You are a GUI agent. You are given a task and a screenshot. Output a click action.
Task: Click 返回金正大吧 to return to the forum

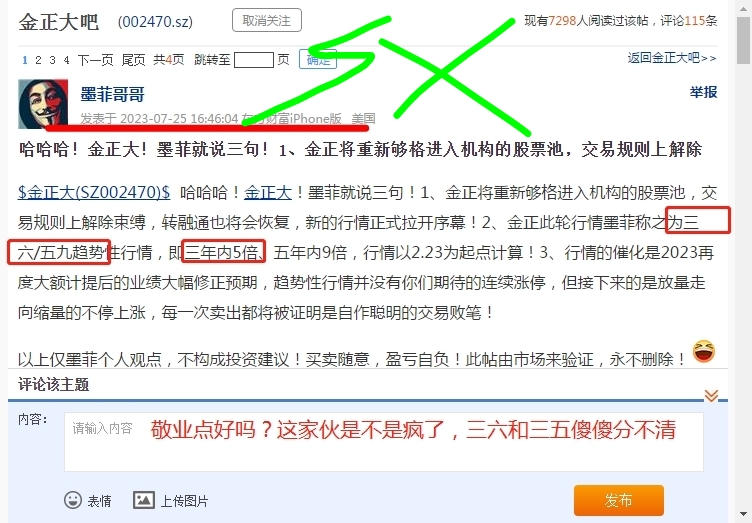672,58
